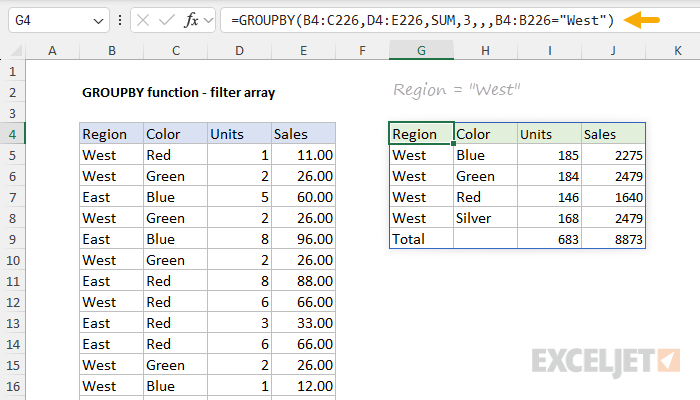The height and width of the screenshot is (400, 700).
Task: Click cell with sales value 96.00
Action: click(x=304, y=239)
